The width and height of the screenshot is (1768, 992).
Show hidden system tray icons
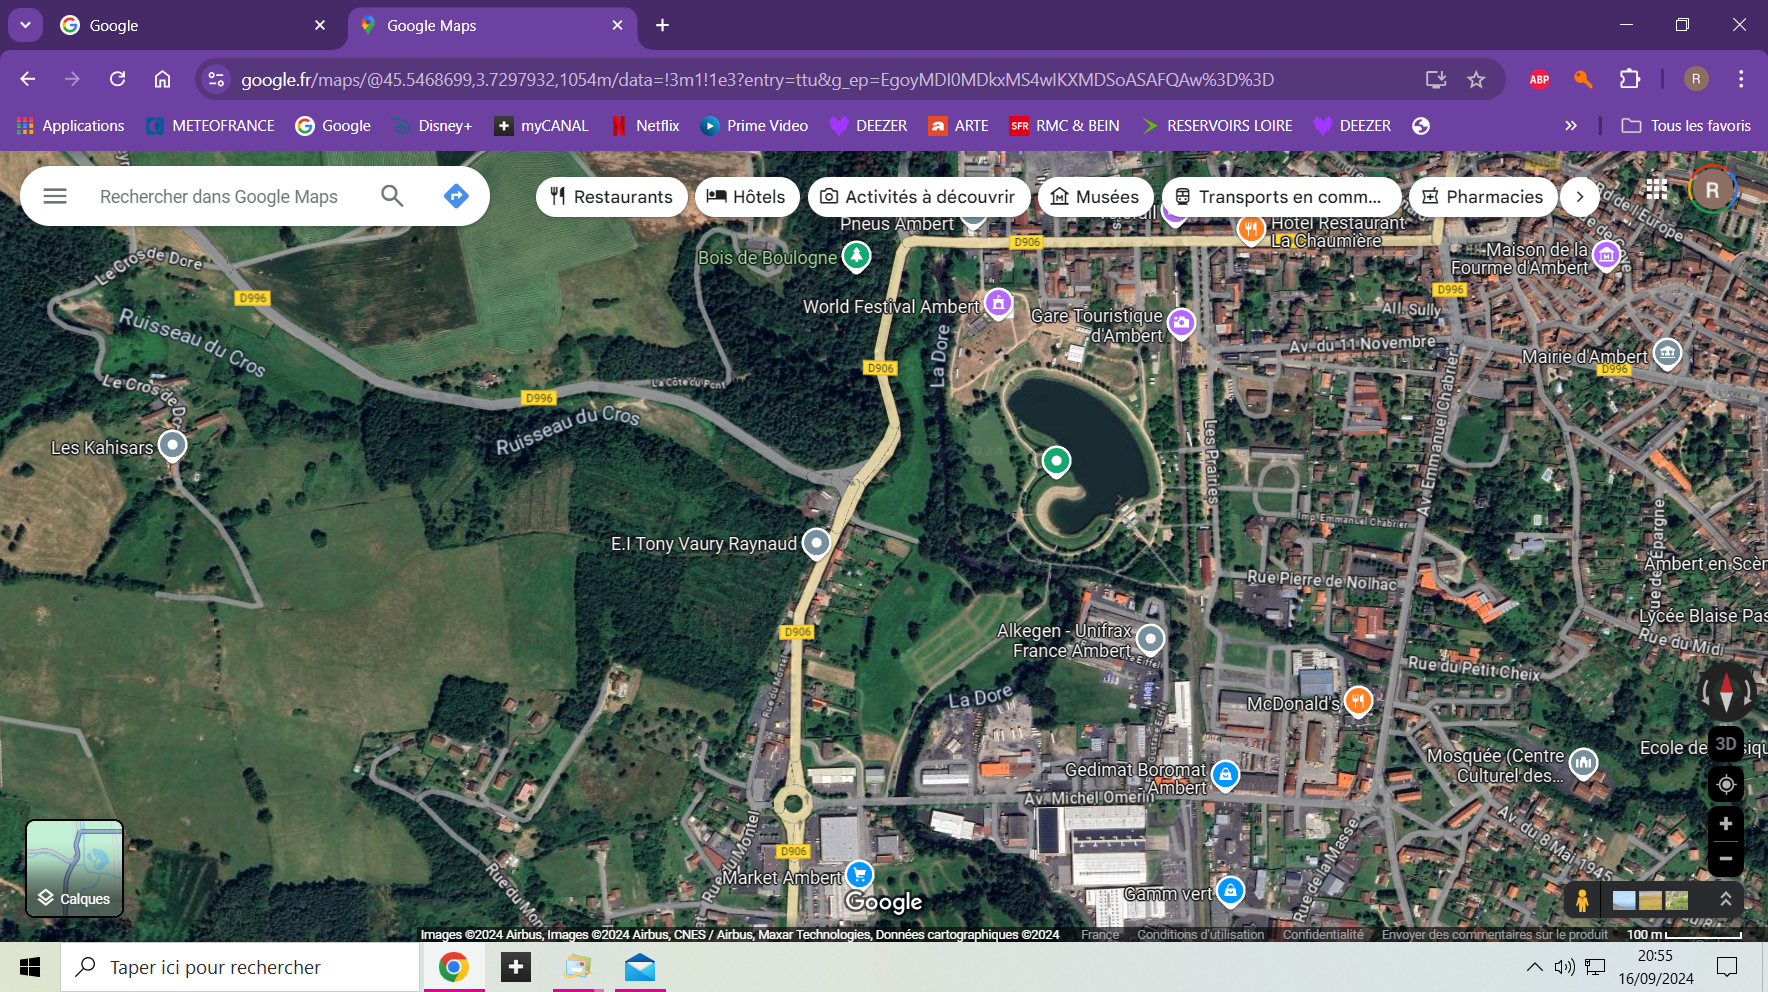pos(1534,967)
